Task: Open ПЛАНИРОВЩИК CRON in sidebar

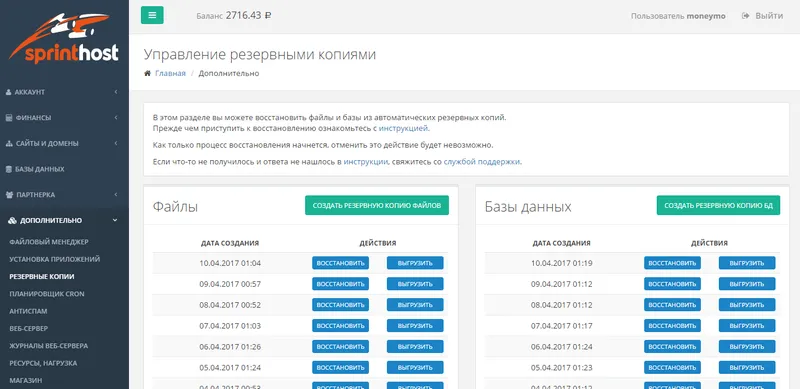Action: (x=47, y=294)
